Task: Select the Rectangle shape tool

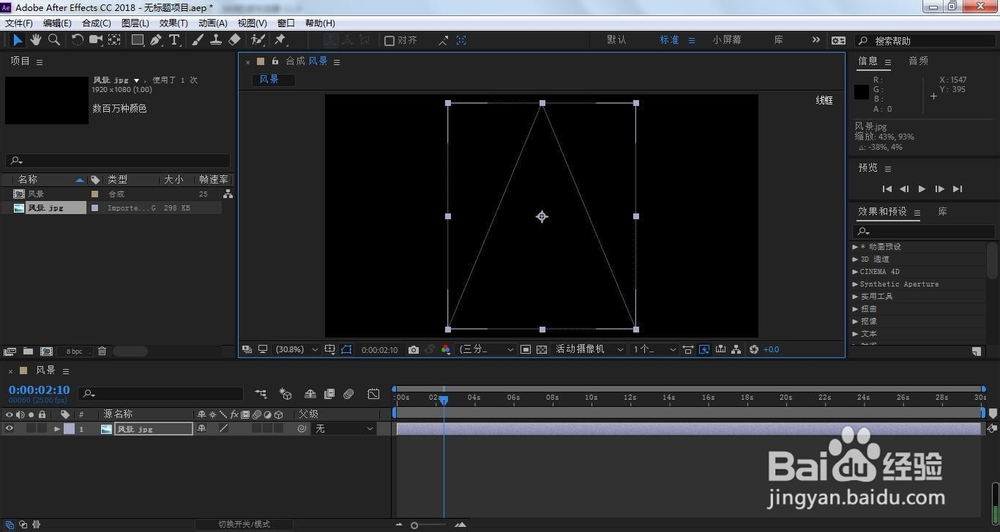Action: [x=137, y=40]
